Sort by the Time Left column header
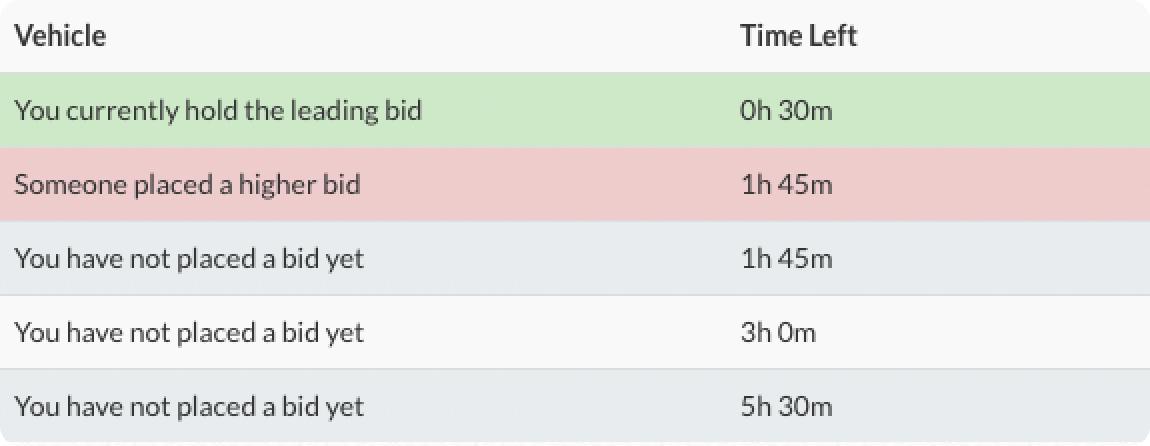Viewport: 1150px width, 446px height. tap(798, 36)
